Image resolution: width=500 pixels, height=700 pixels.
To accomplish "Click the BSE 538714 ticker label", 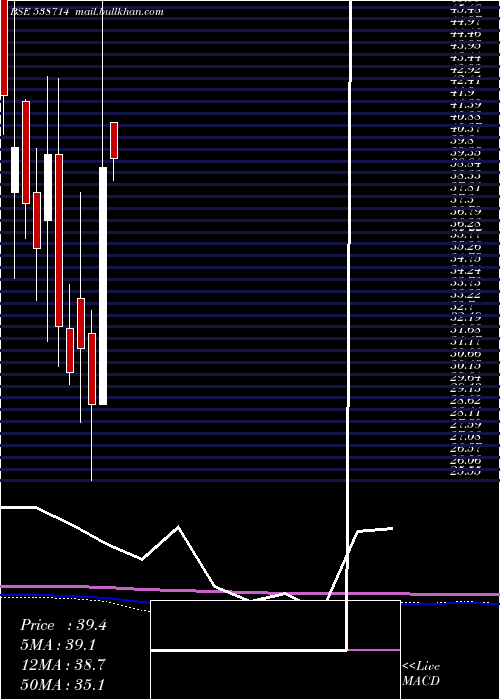I will click(x=39, y=12).
